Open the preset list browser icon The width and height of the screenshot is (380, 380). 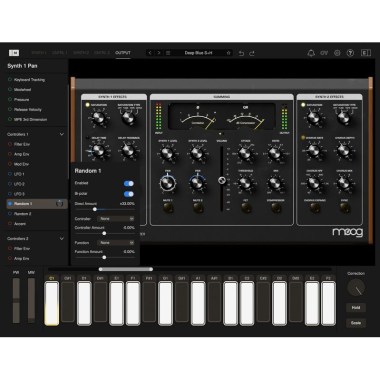tap(168, 53)
